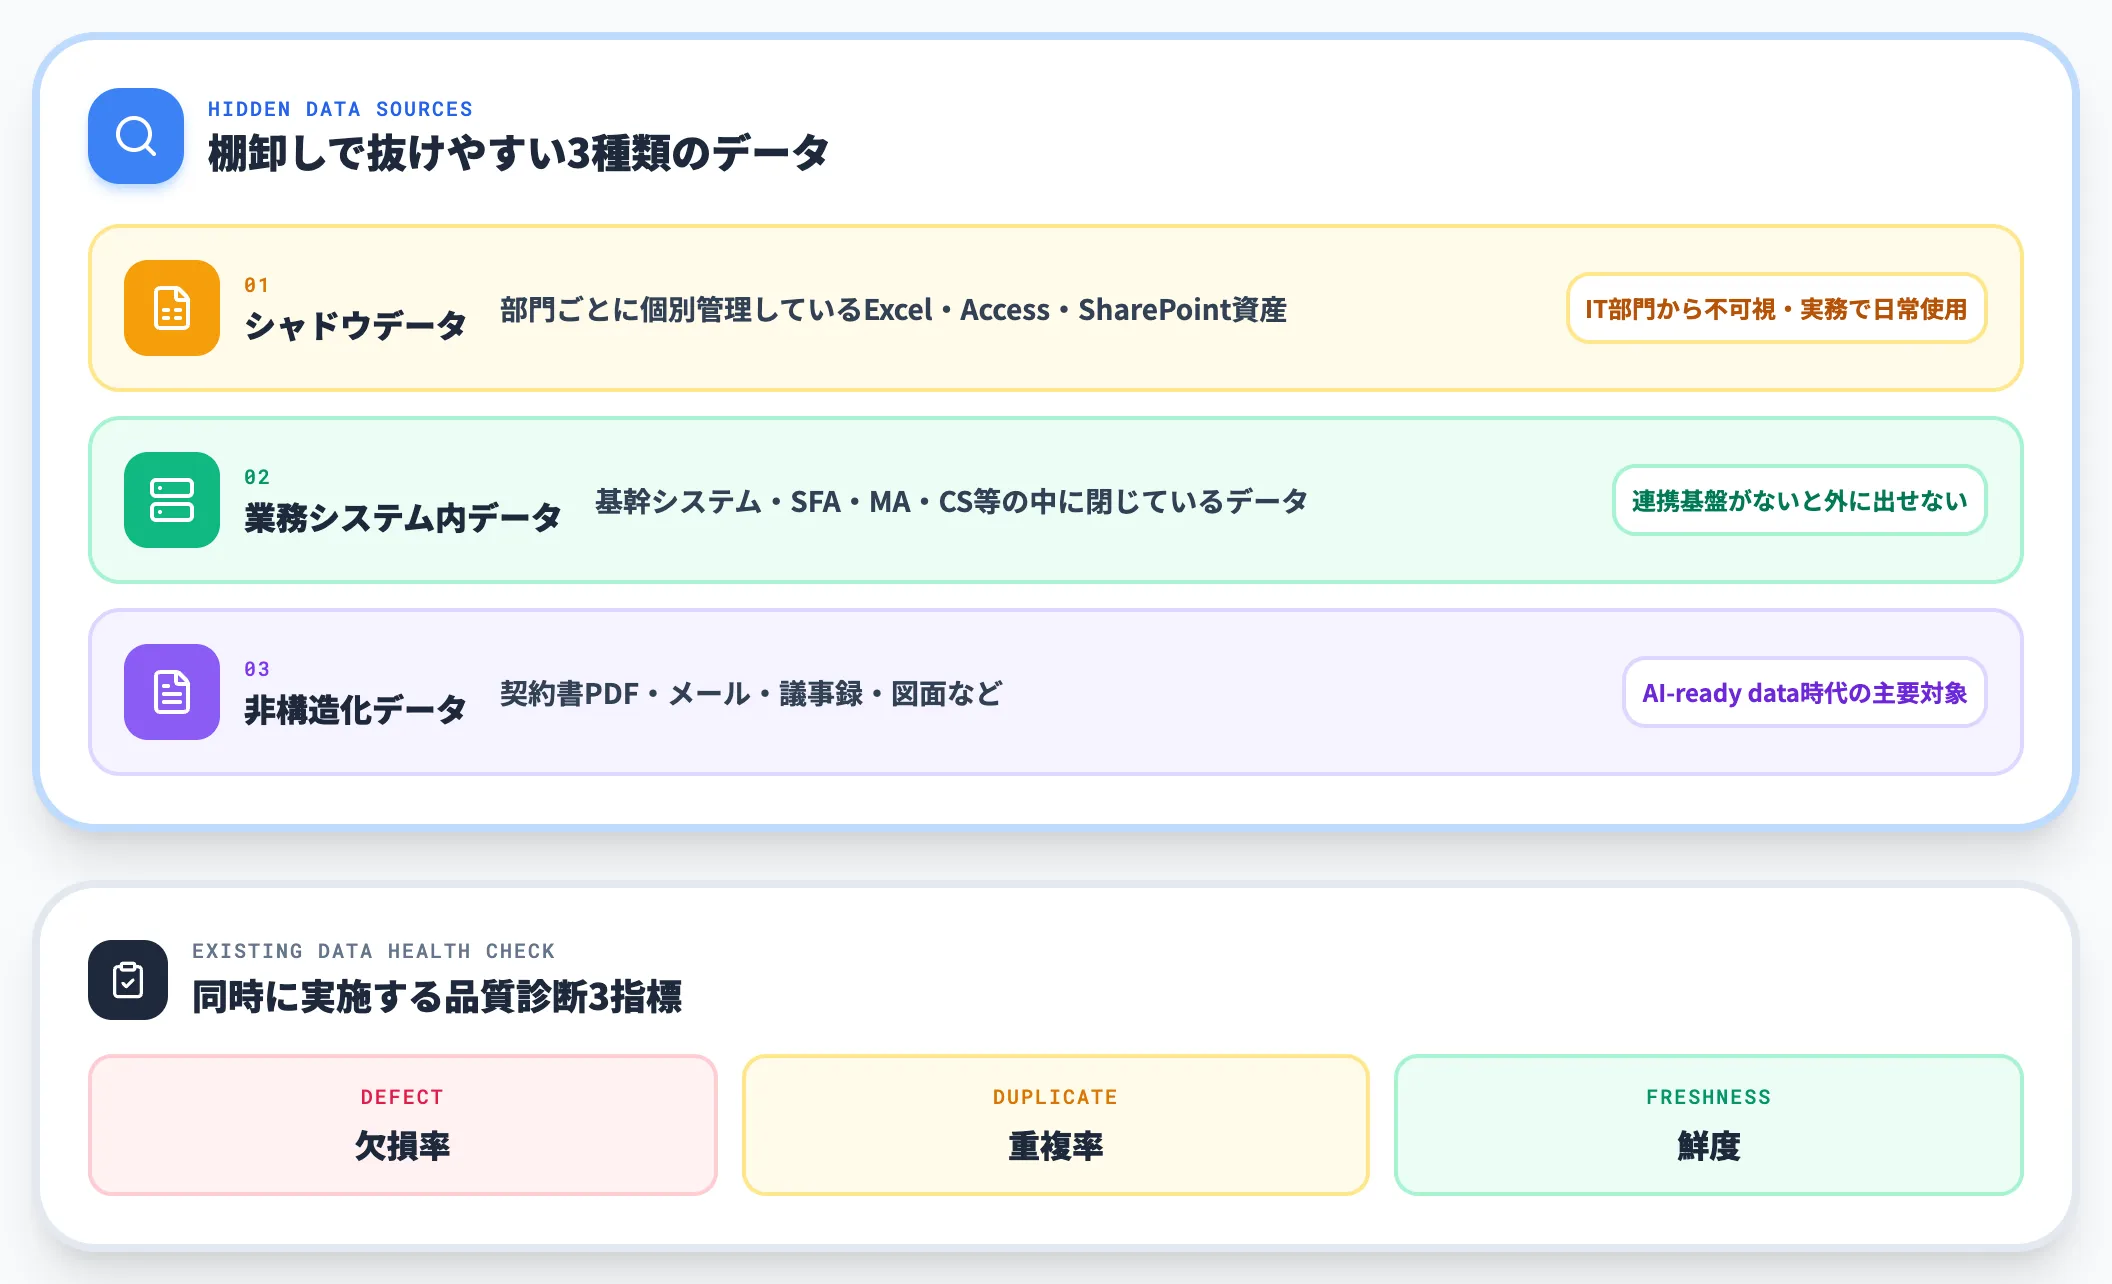Click the orange spreadsheet icon for シャドウデータ
The width and height of the screenshot is (2112, 1284).
172,308
